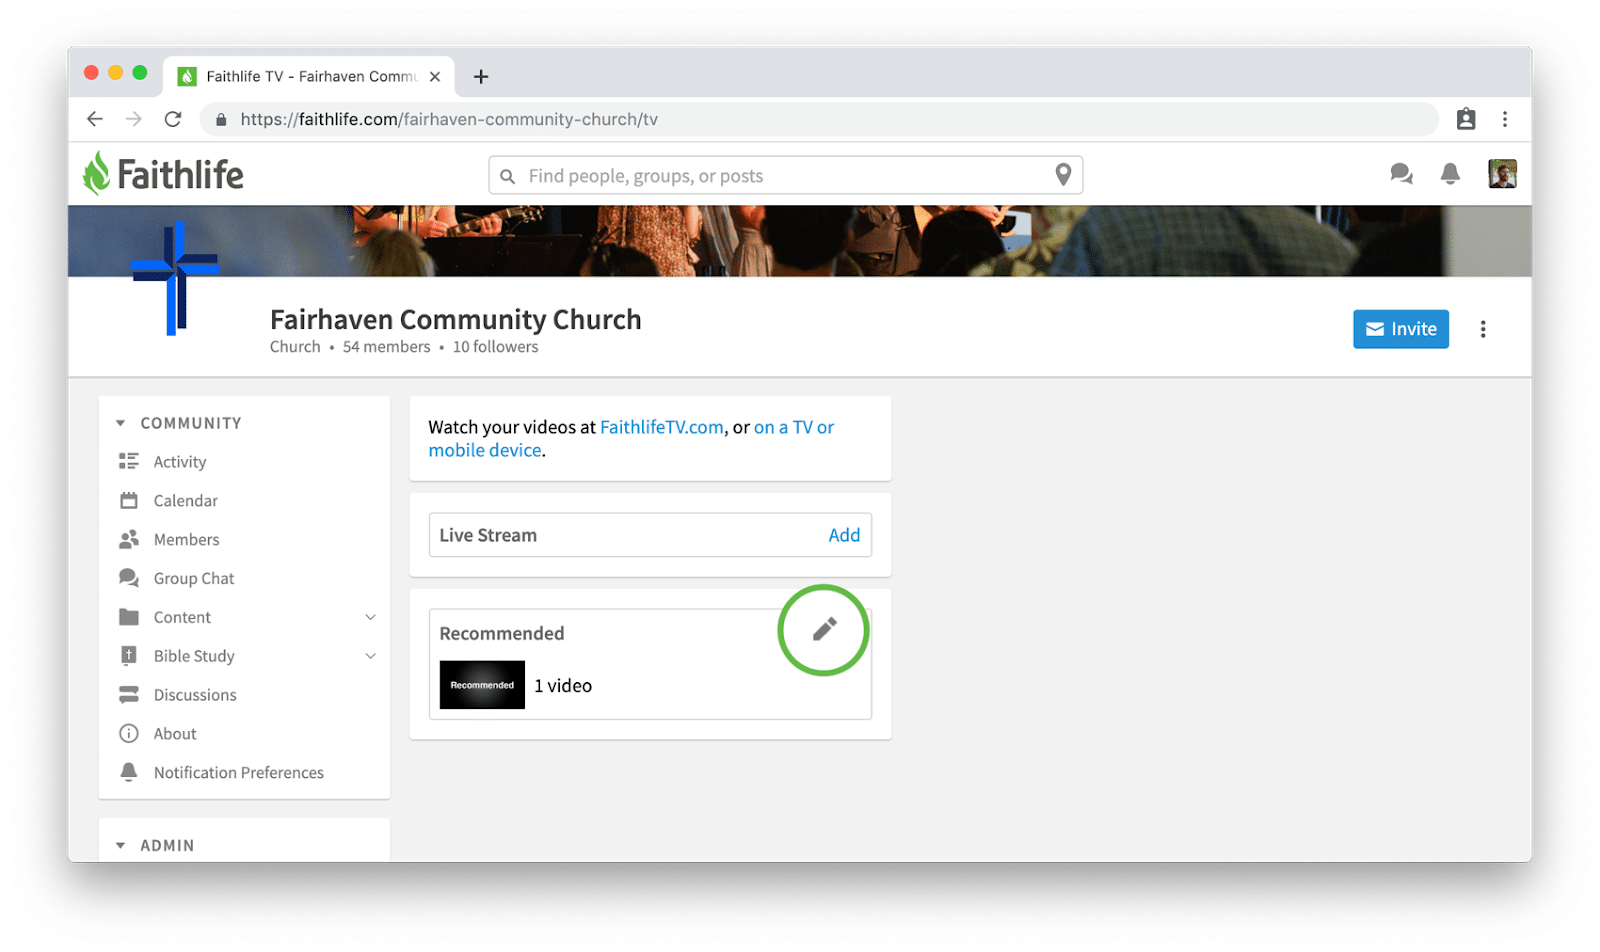Go to Members page
Screen dimensions: 1600x952
(187, 540)
